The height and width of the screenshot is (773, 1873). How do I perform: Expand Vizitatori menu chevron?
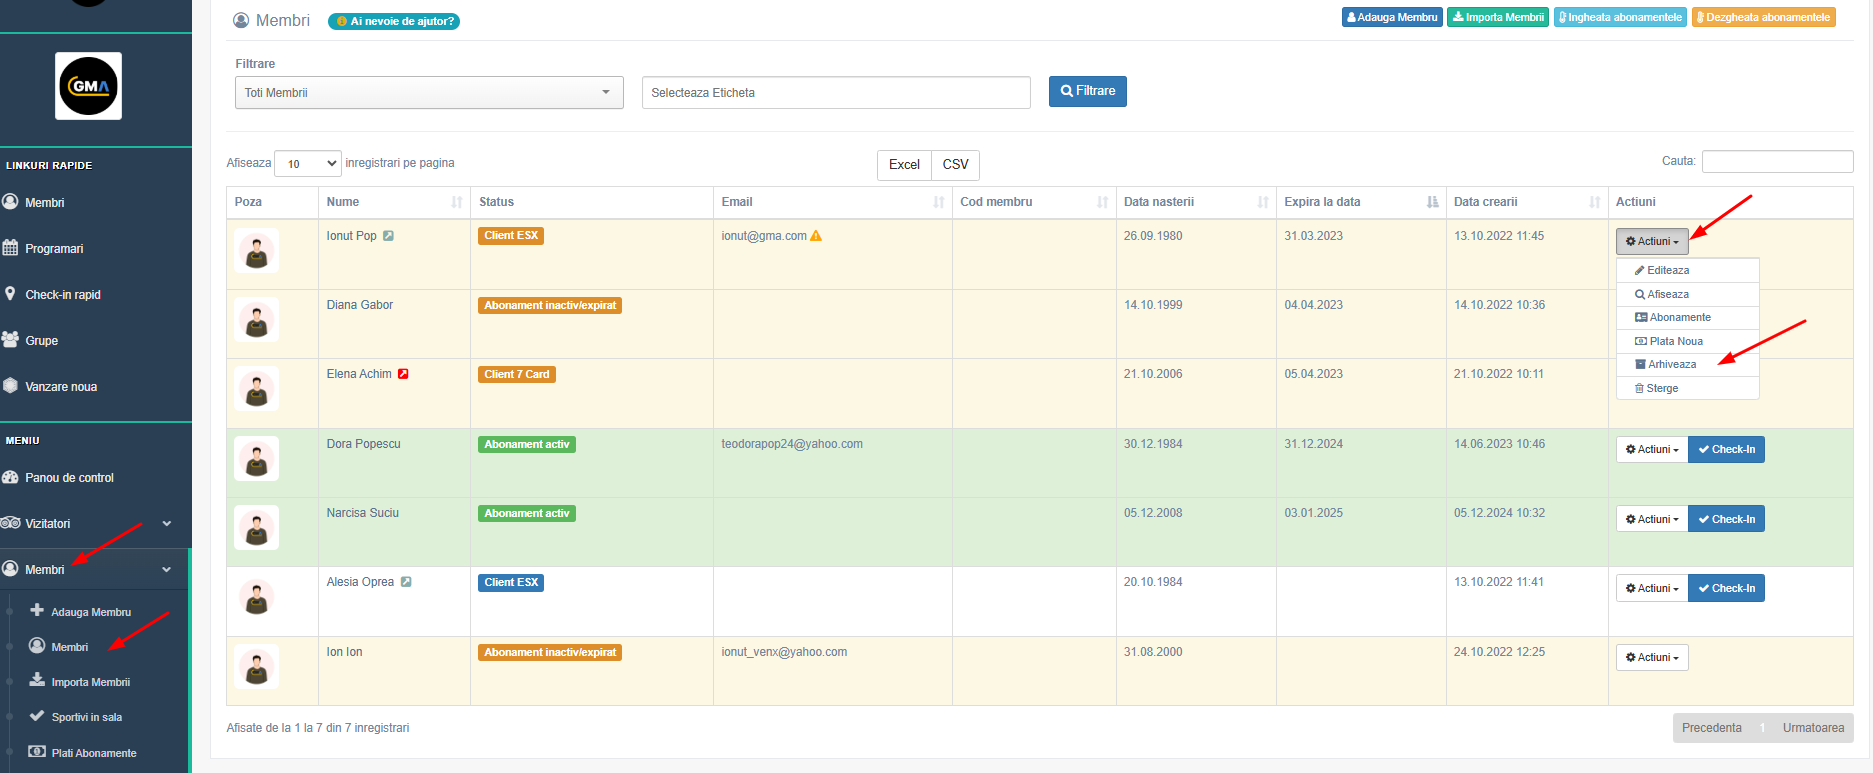tap(167, 523)
